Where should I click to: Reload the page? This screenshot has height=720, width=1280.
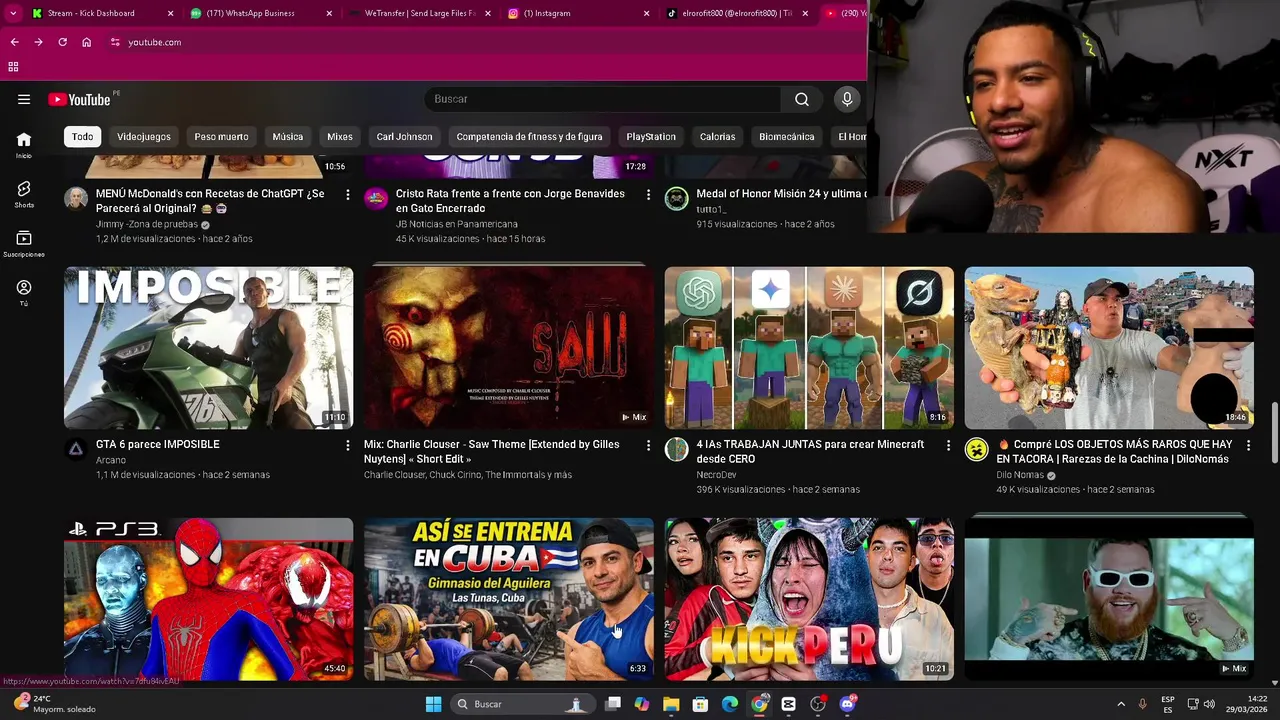point(62,42)
